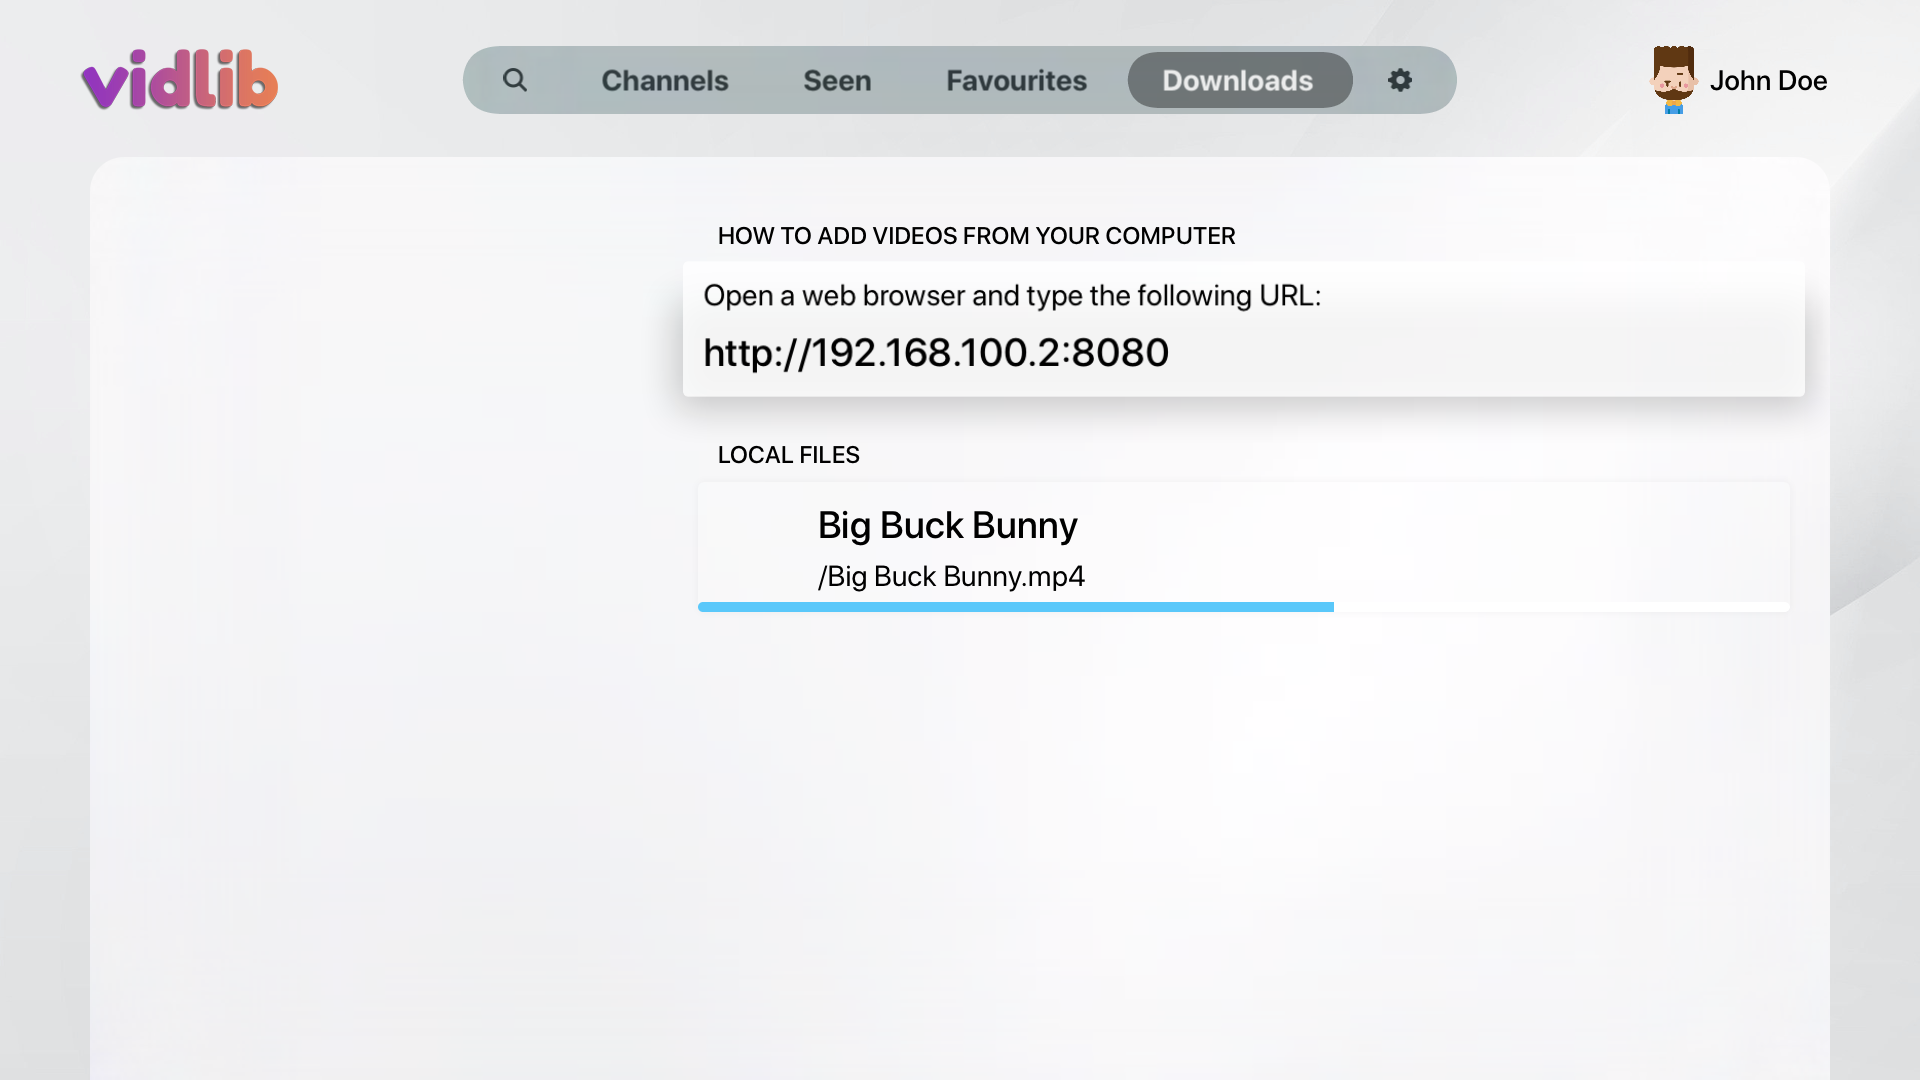Click the http://192.168.100.2:8080 URL text

pyautogui.click(x=936, y=353)
